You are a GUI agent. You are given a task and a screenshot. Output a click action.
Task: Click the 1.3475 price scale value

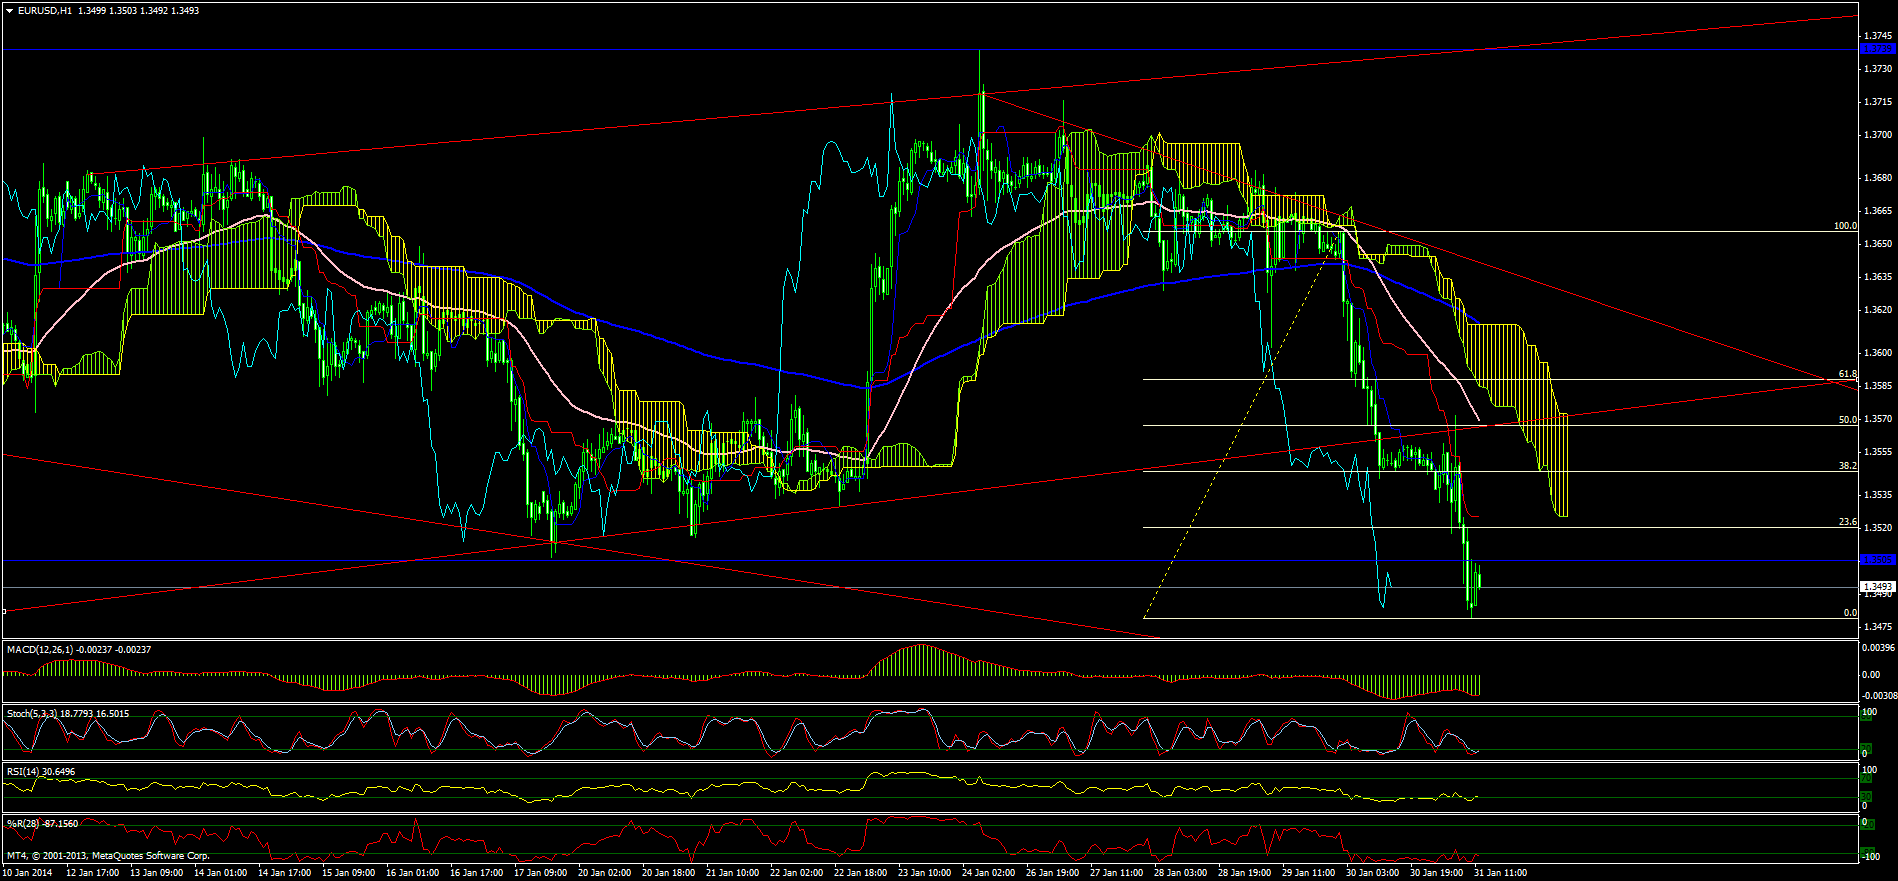coord(1879,627)
